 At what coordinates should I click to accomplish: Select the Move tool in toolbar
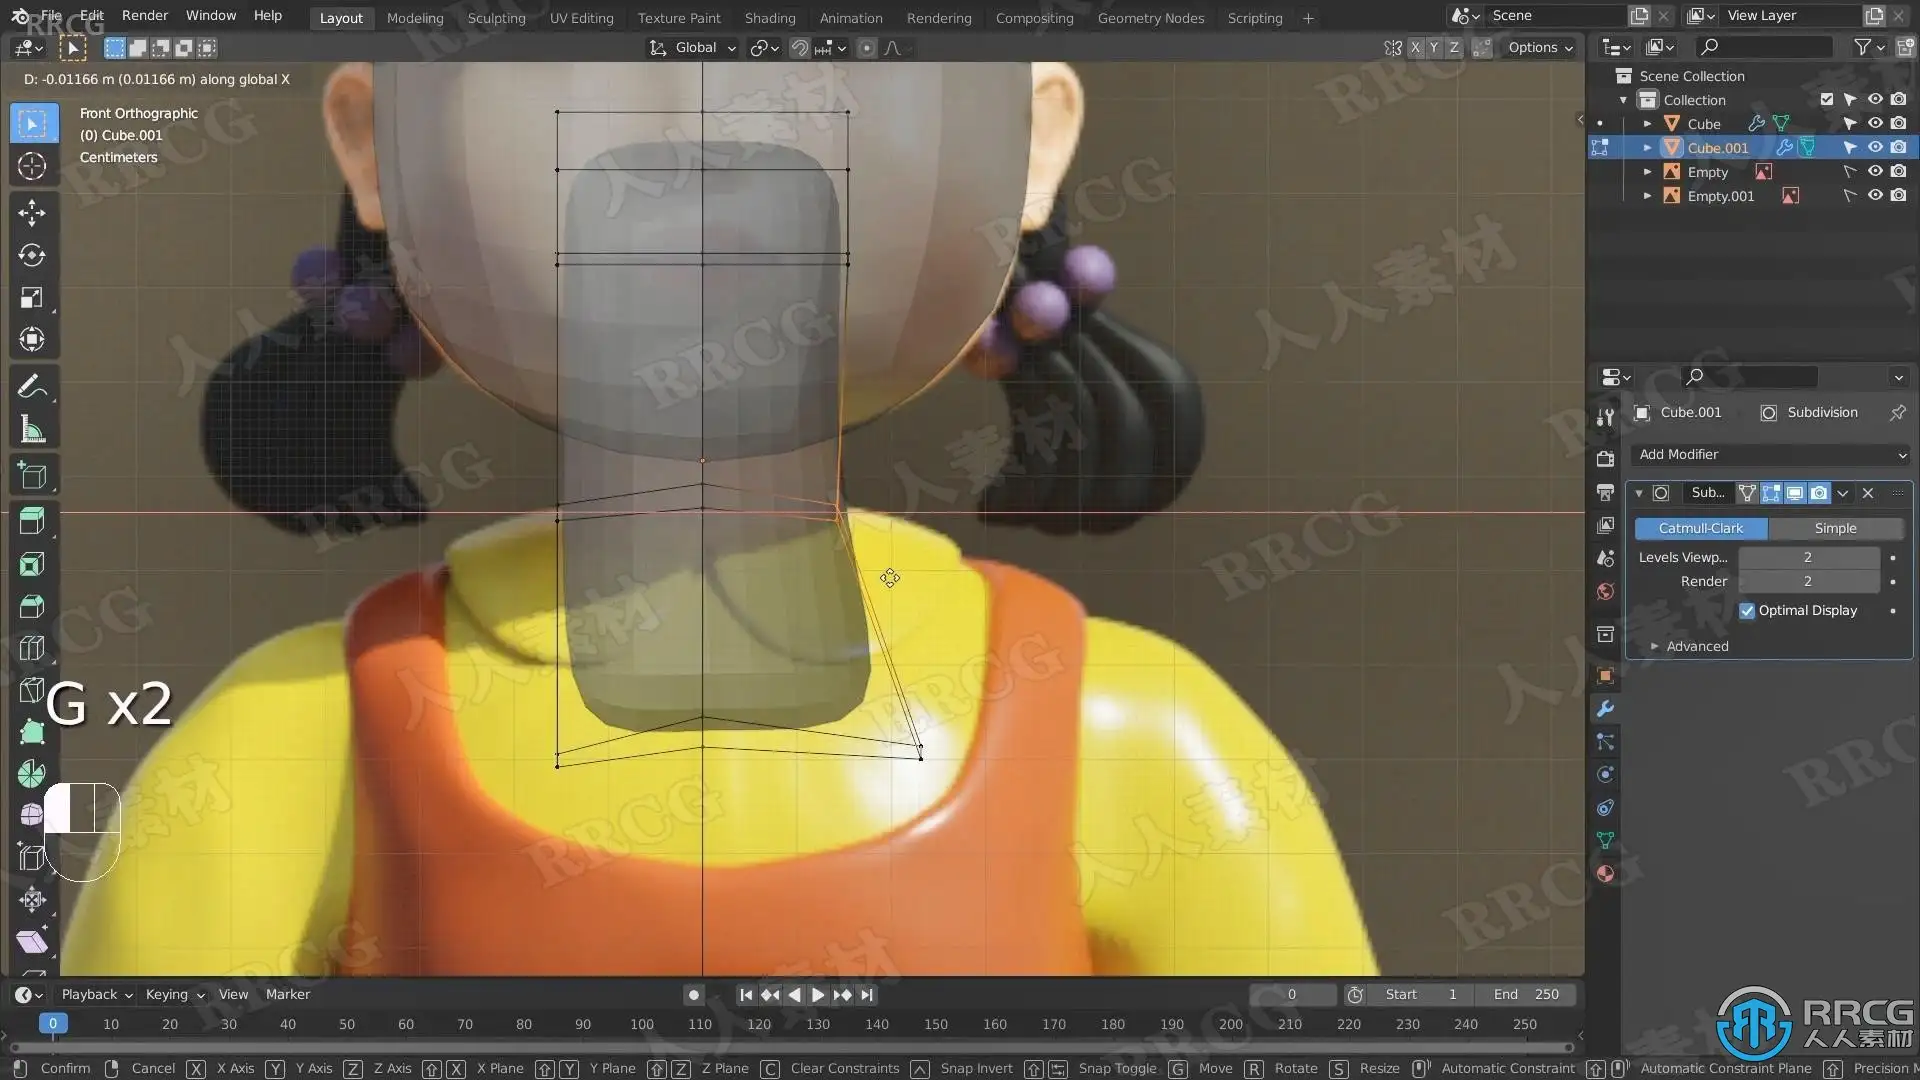(x=32, y=212)
